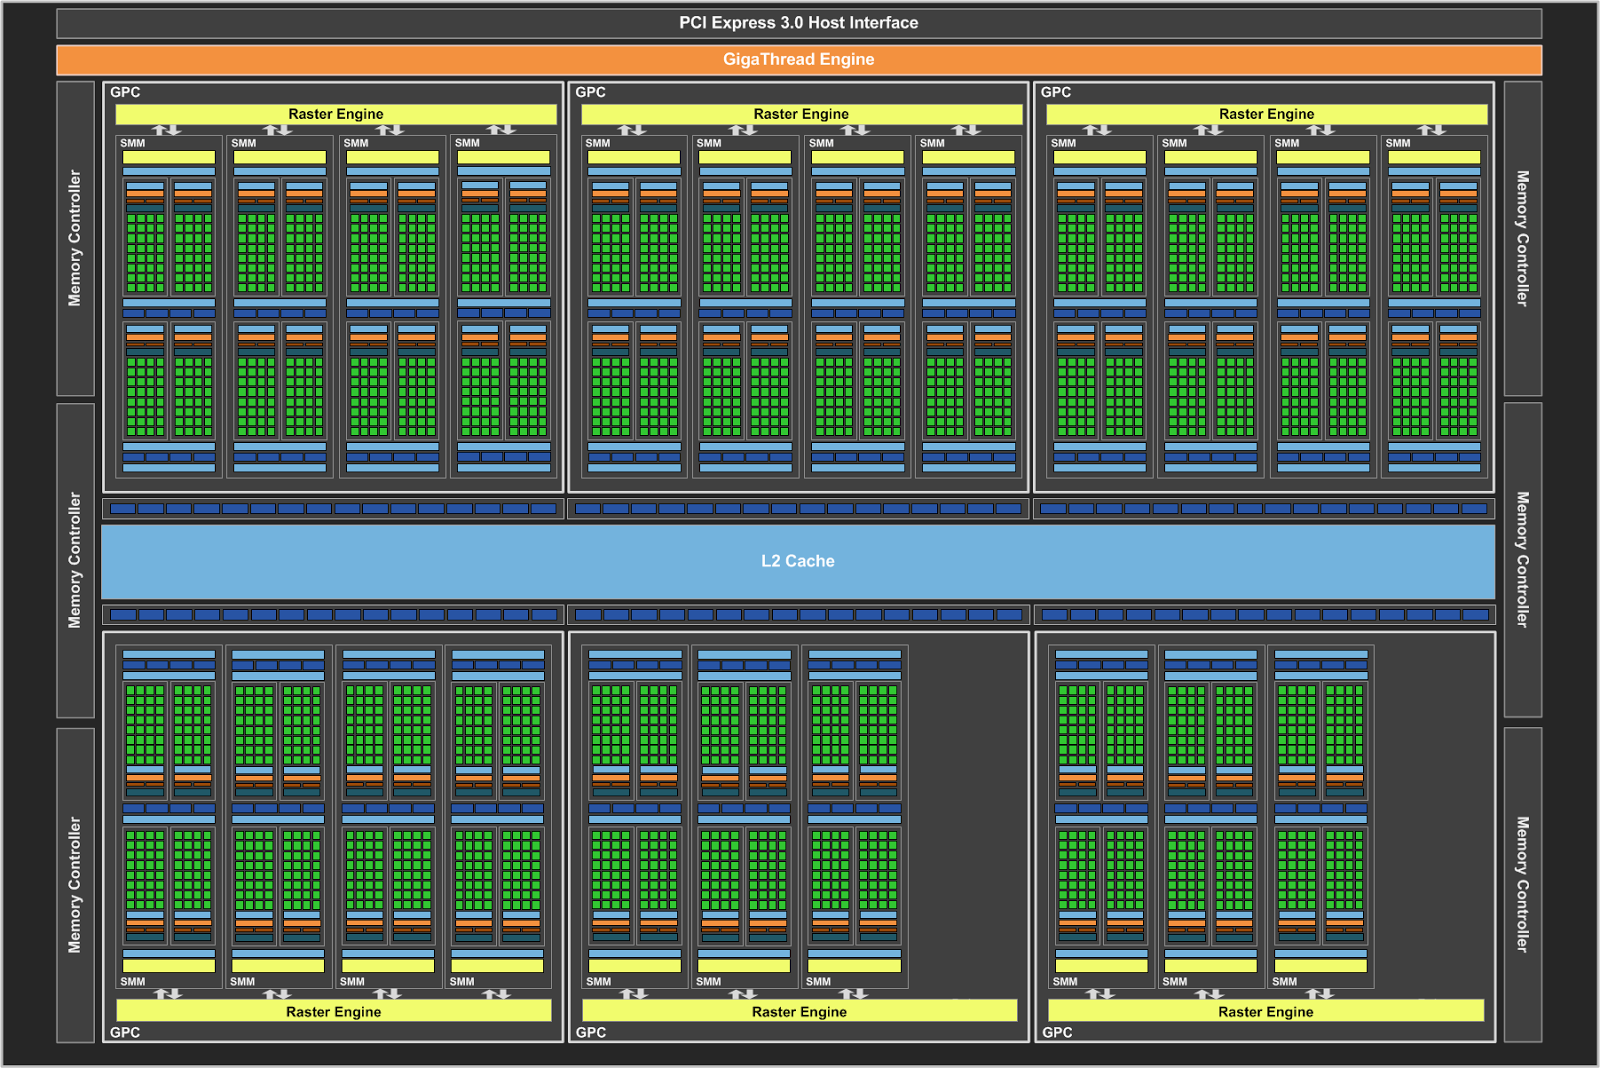
Task: Select the middle-right Memory Controller block
Action: click(1522, 560)
